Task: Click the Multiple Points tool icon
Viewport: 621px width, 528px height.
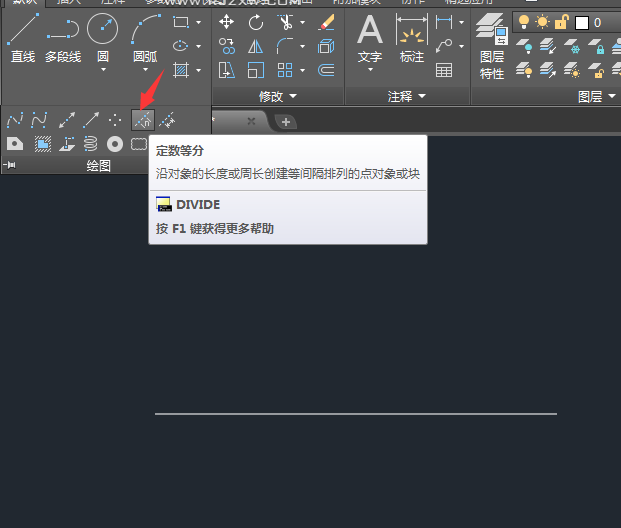Action: point(115,120)
